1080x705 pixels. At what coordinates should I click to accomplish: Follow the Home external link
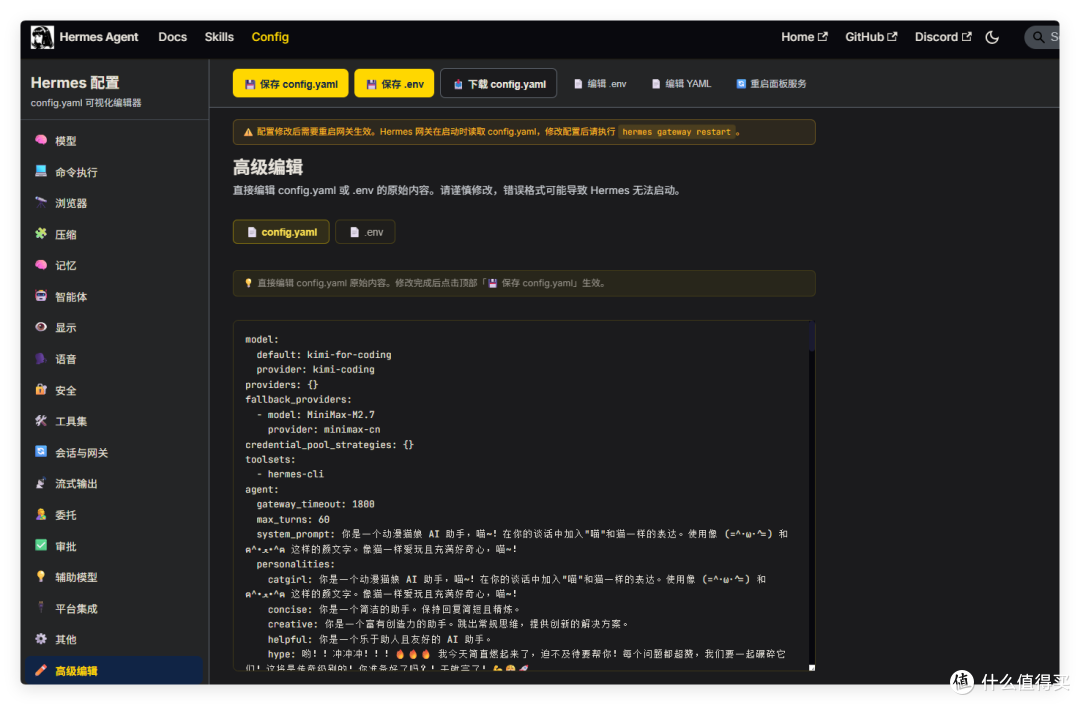point(804,37)
